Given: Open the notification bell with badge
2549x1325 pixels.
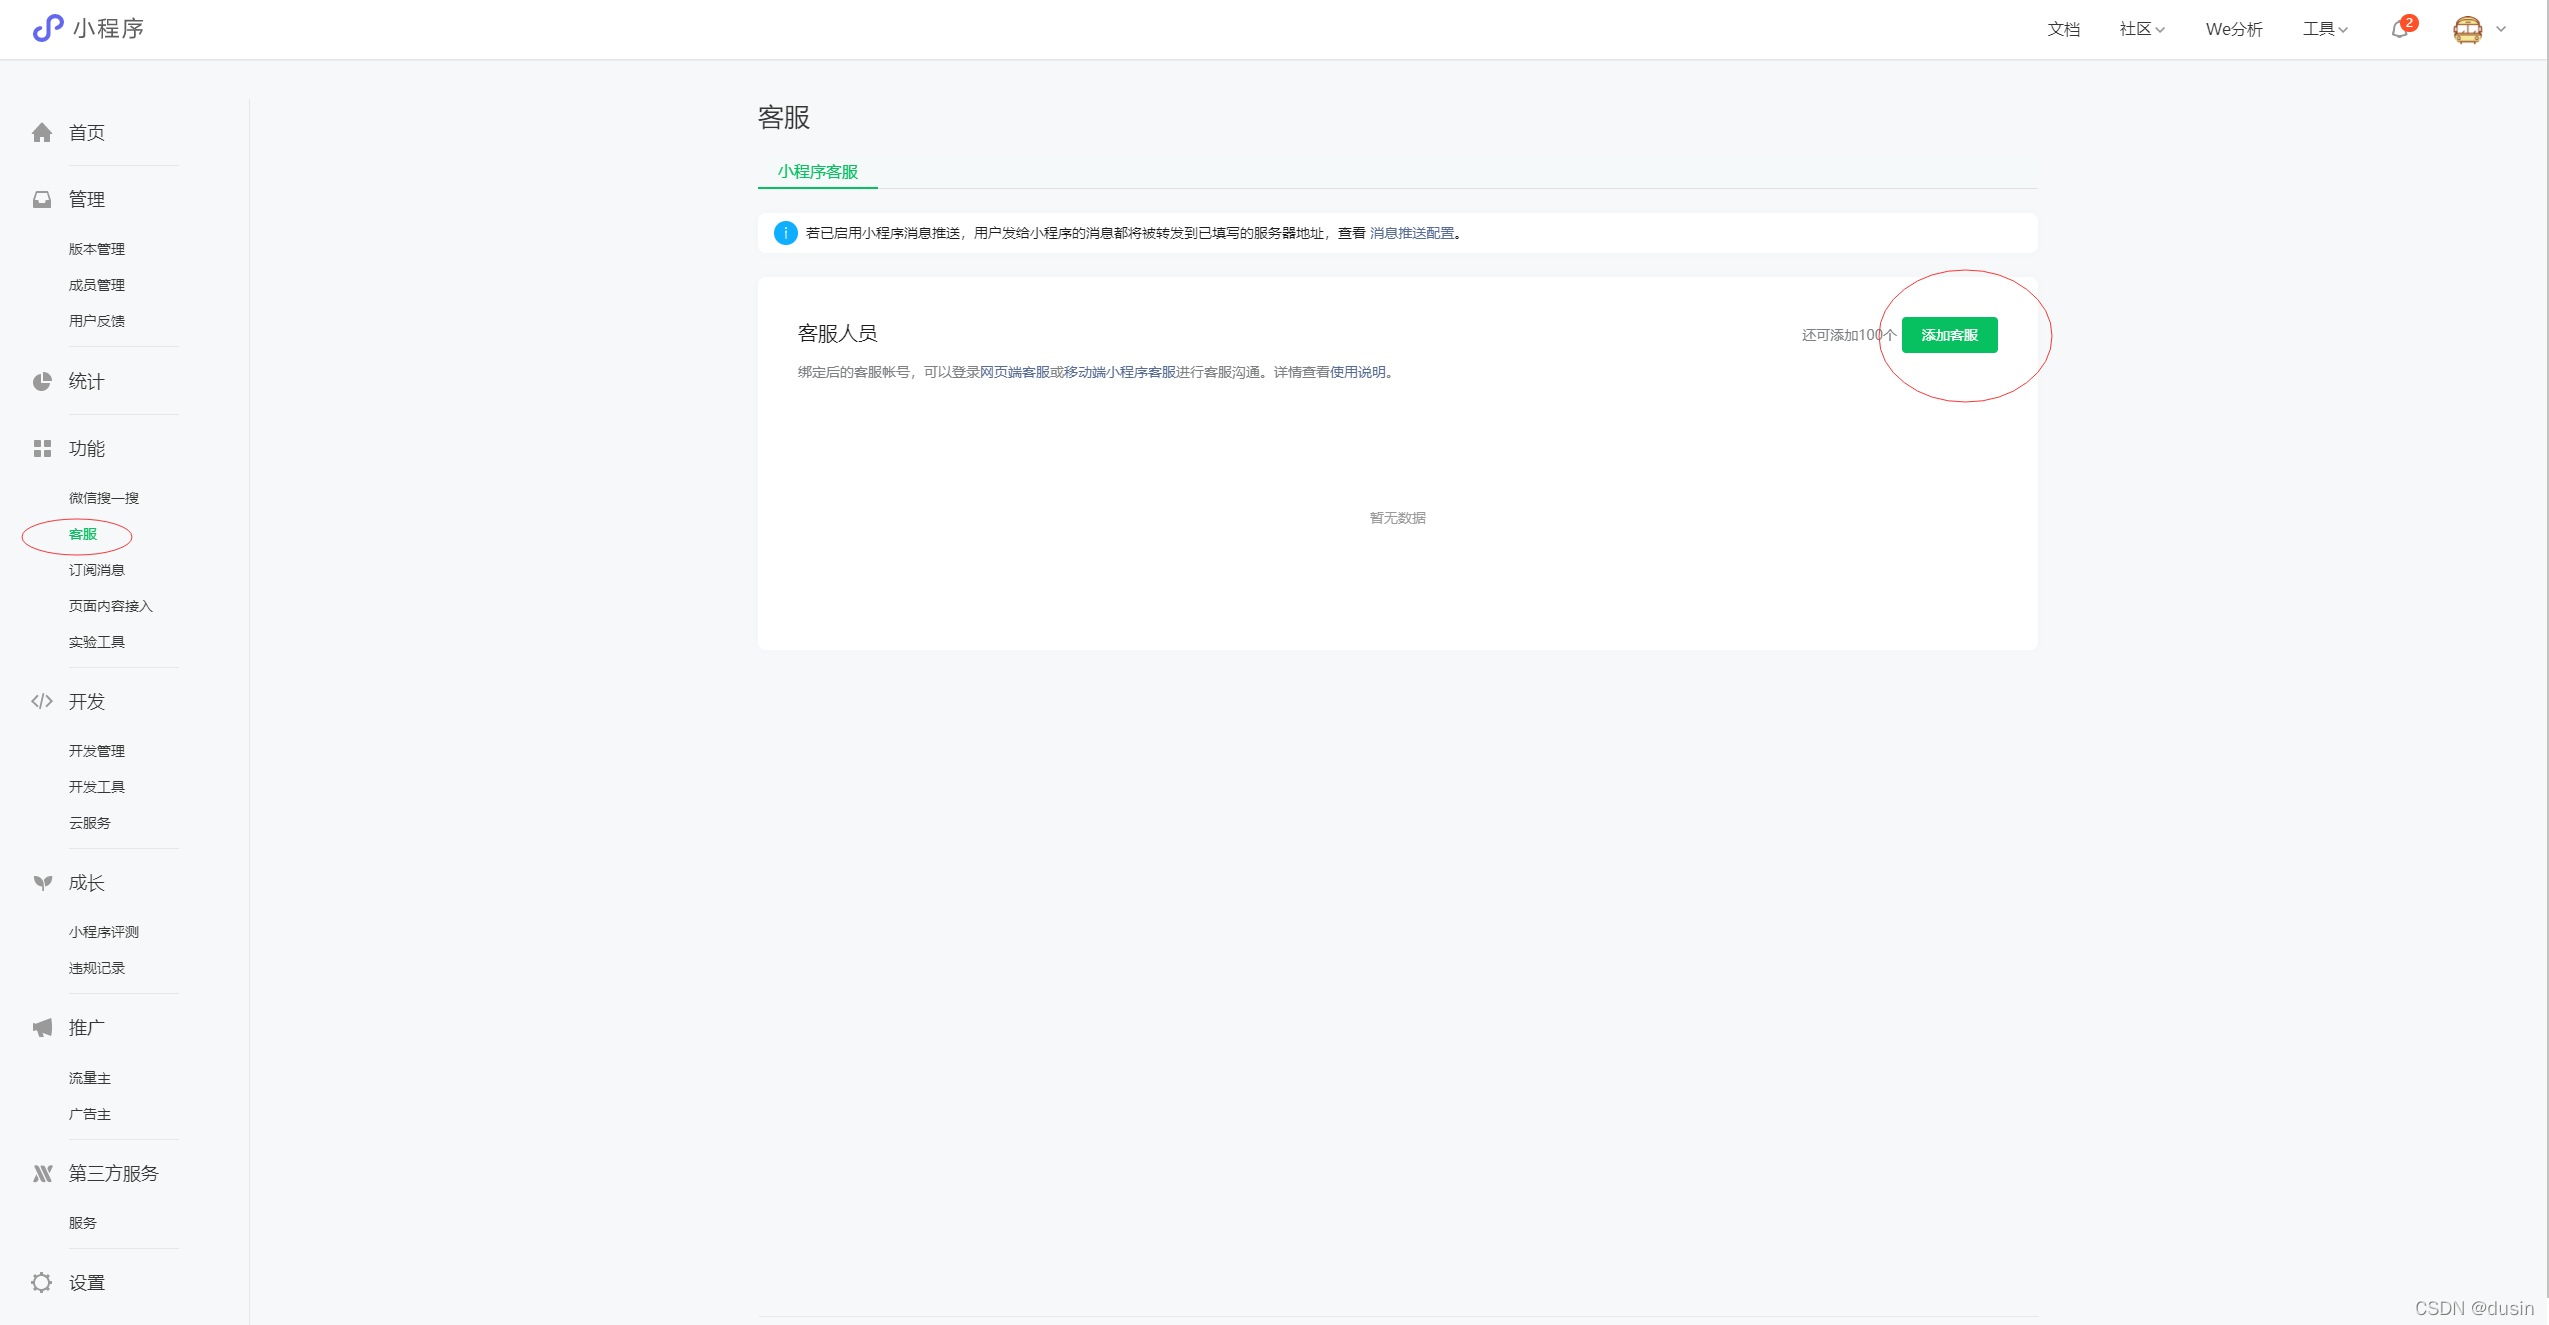Looking at the screenshot, I should (x=2400, y=29).
